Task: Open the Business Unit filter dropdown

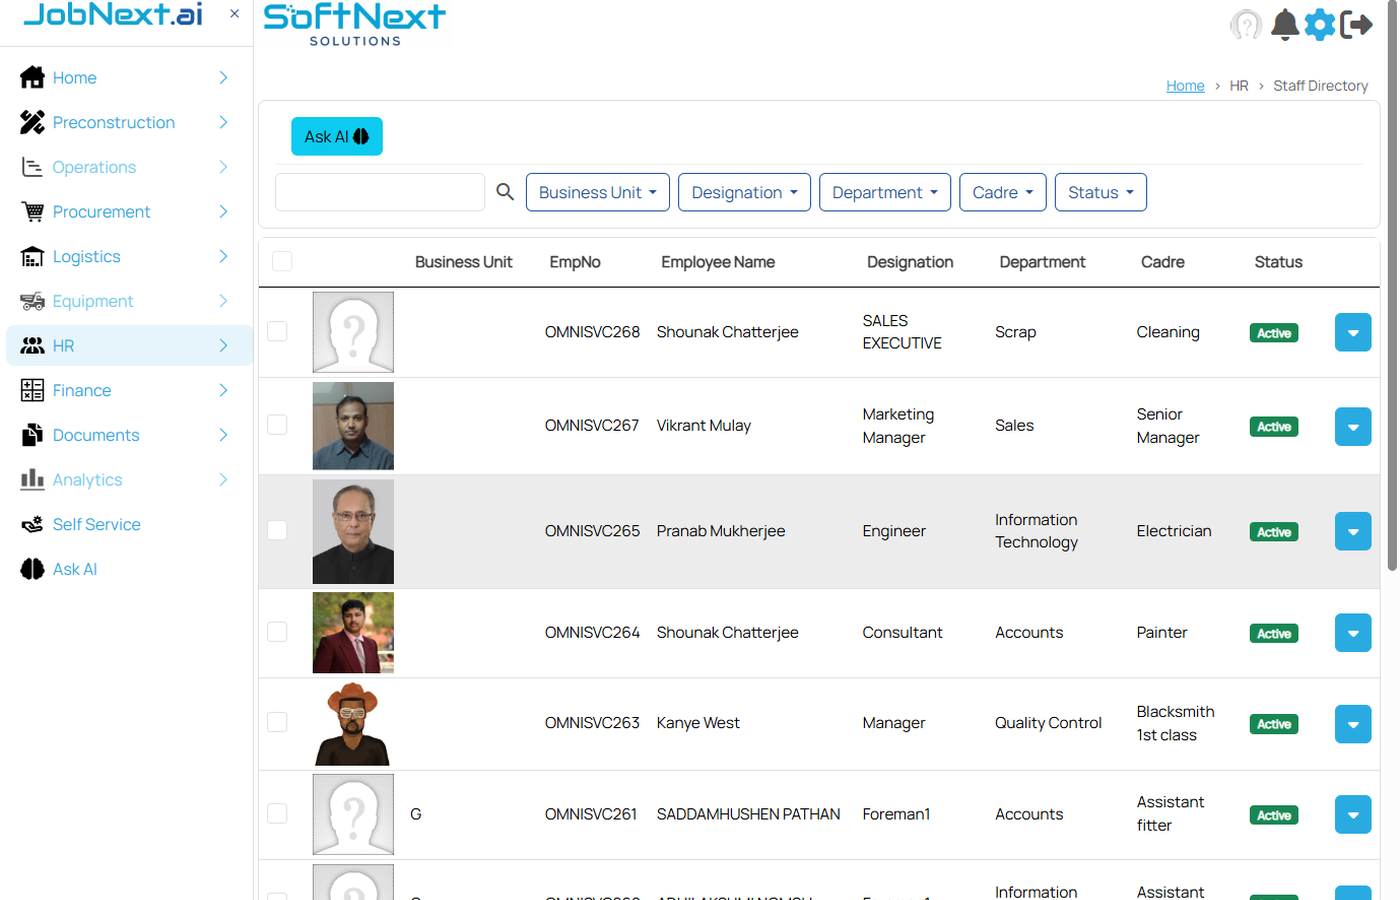Action: 597,191
